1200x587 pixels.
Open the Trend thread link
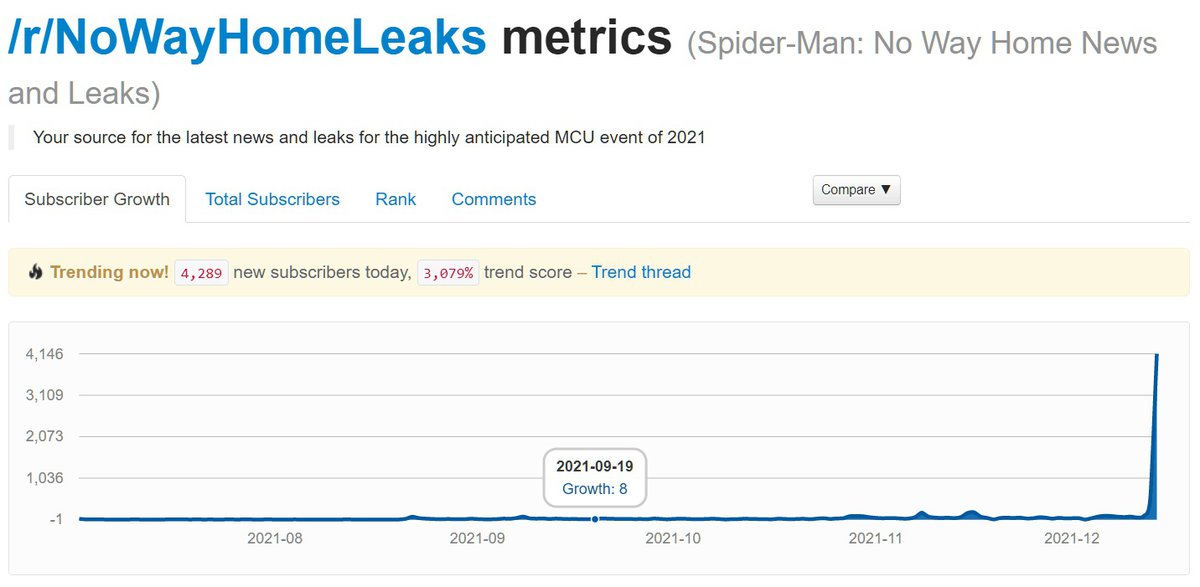point(641,272)
